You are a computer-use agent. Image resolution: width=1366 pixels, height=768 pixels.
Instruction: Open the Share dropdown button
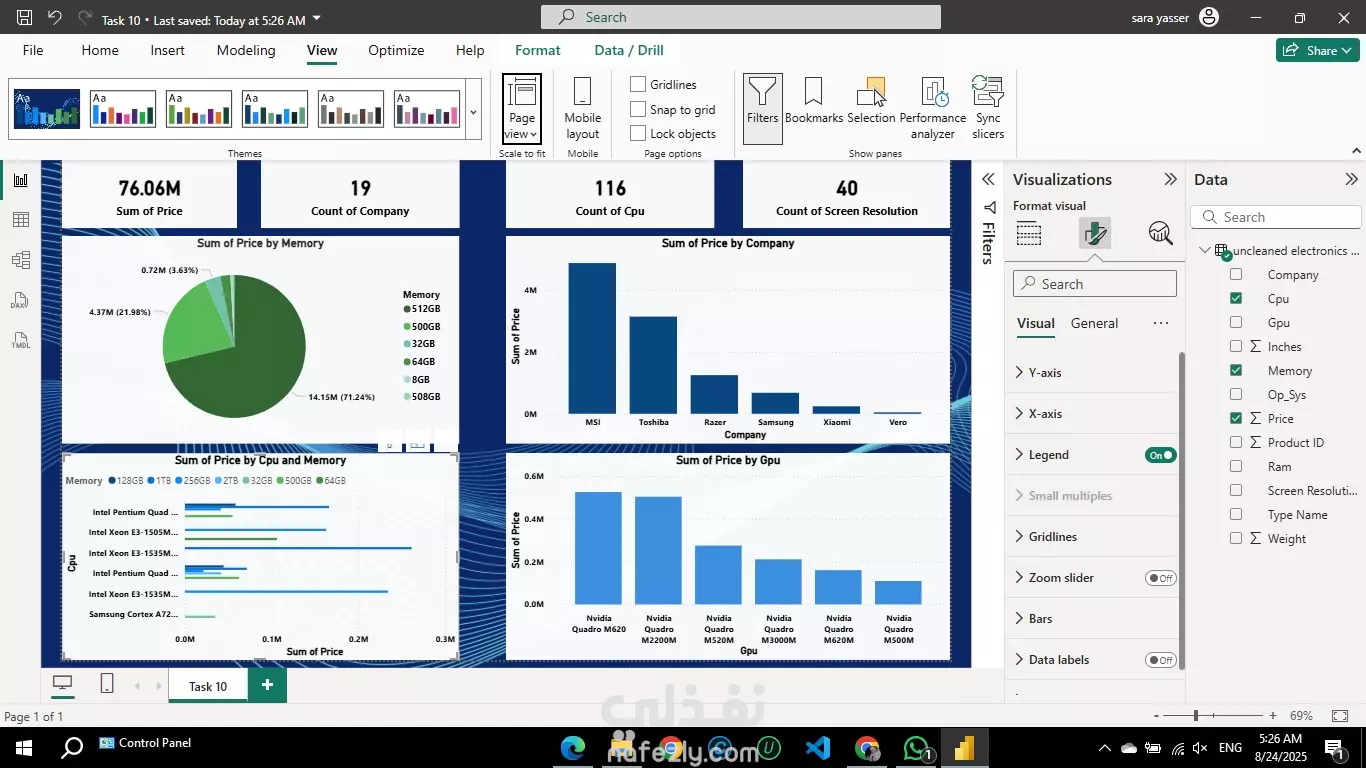point(1318,50)
